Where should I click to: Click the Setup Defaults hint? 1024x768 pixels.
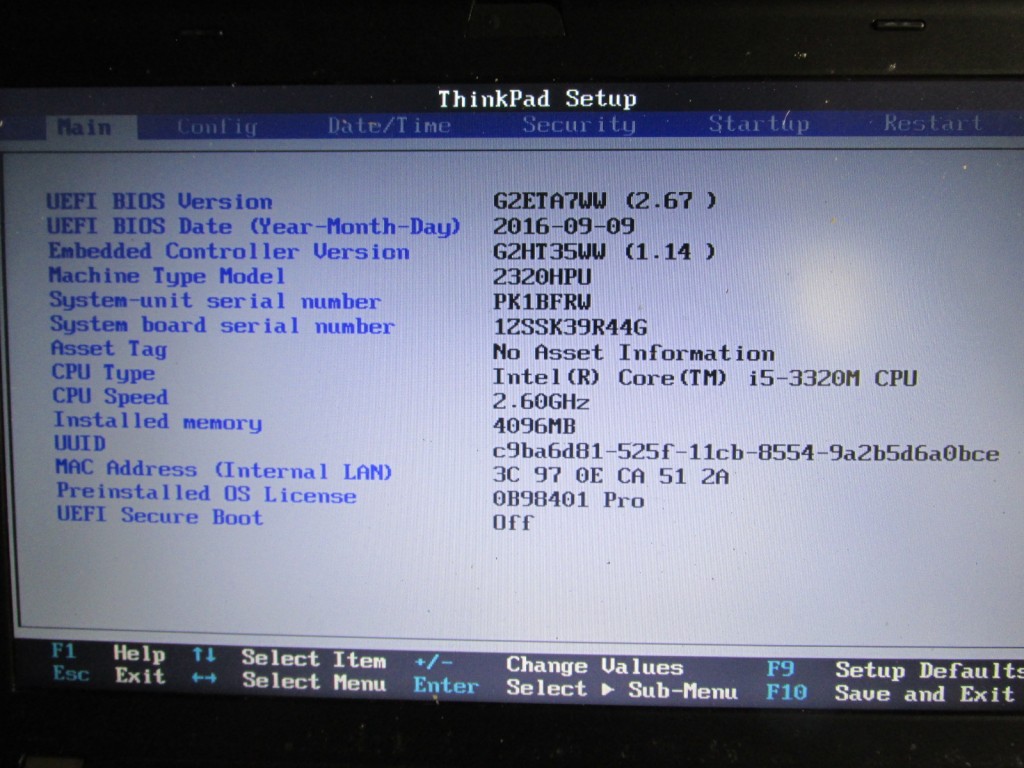pos(929,670)
